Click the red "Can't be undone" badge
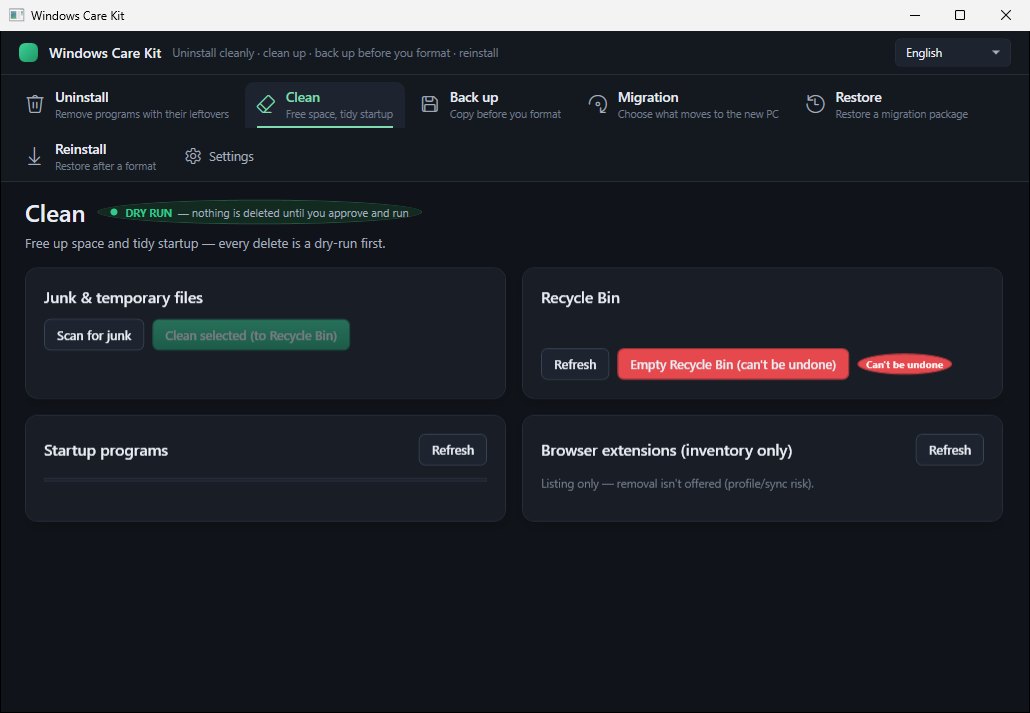 (x=905, y=365)
